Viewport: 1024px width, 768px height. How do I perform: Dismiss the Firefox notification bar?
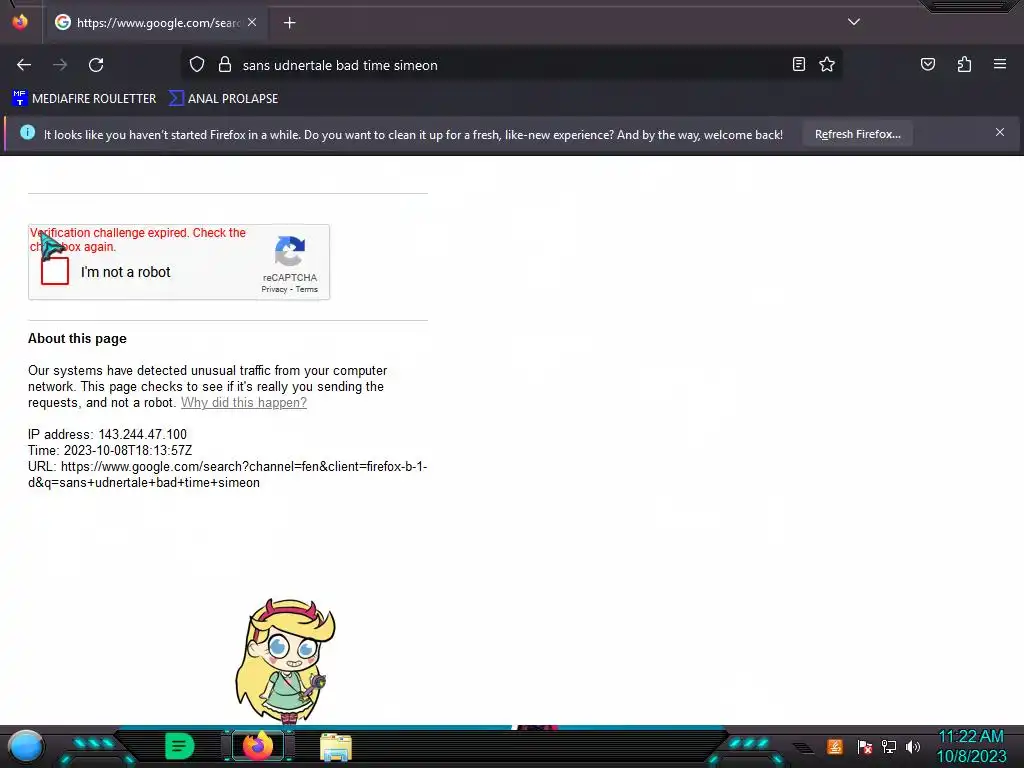pyautogui.click(x=1000, y=132)
